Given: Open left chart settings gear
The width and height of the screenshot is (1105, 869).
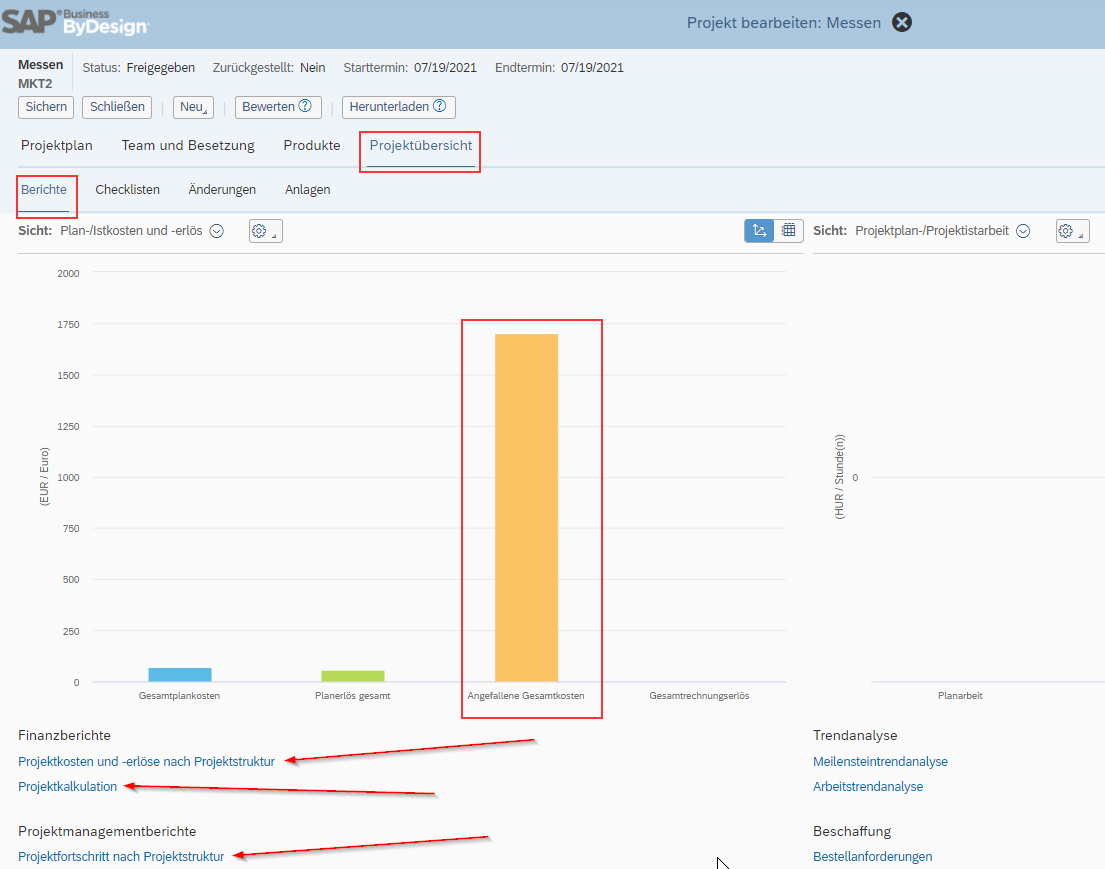Looking at the screenshot, I should point(266,231).
